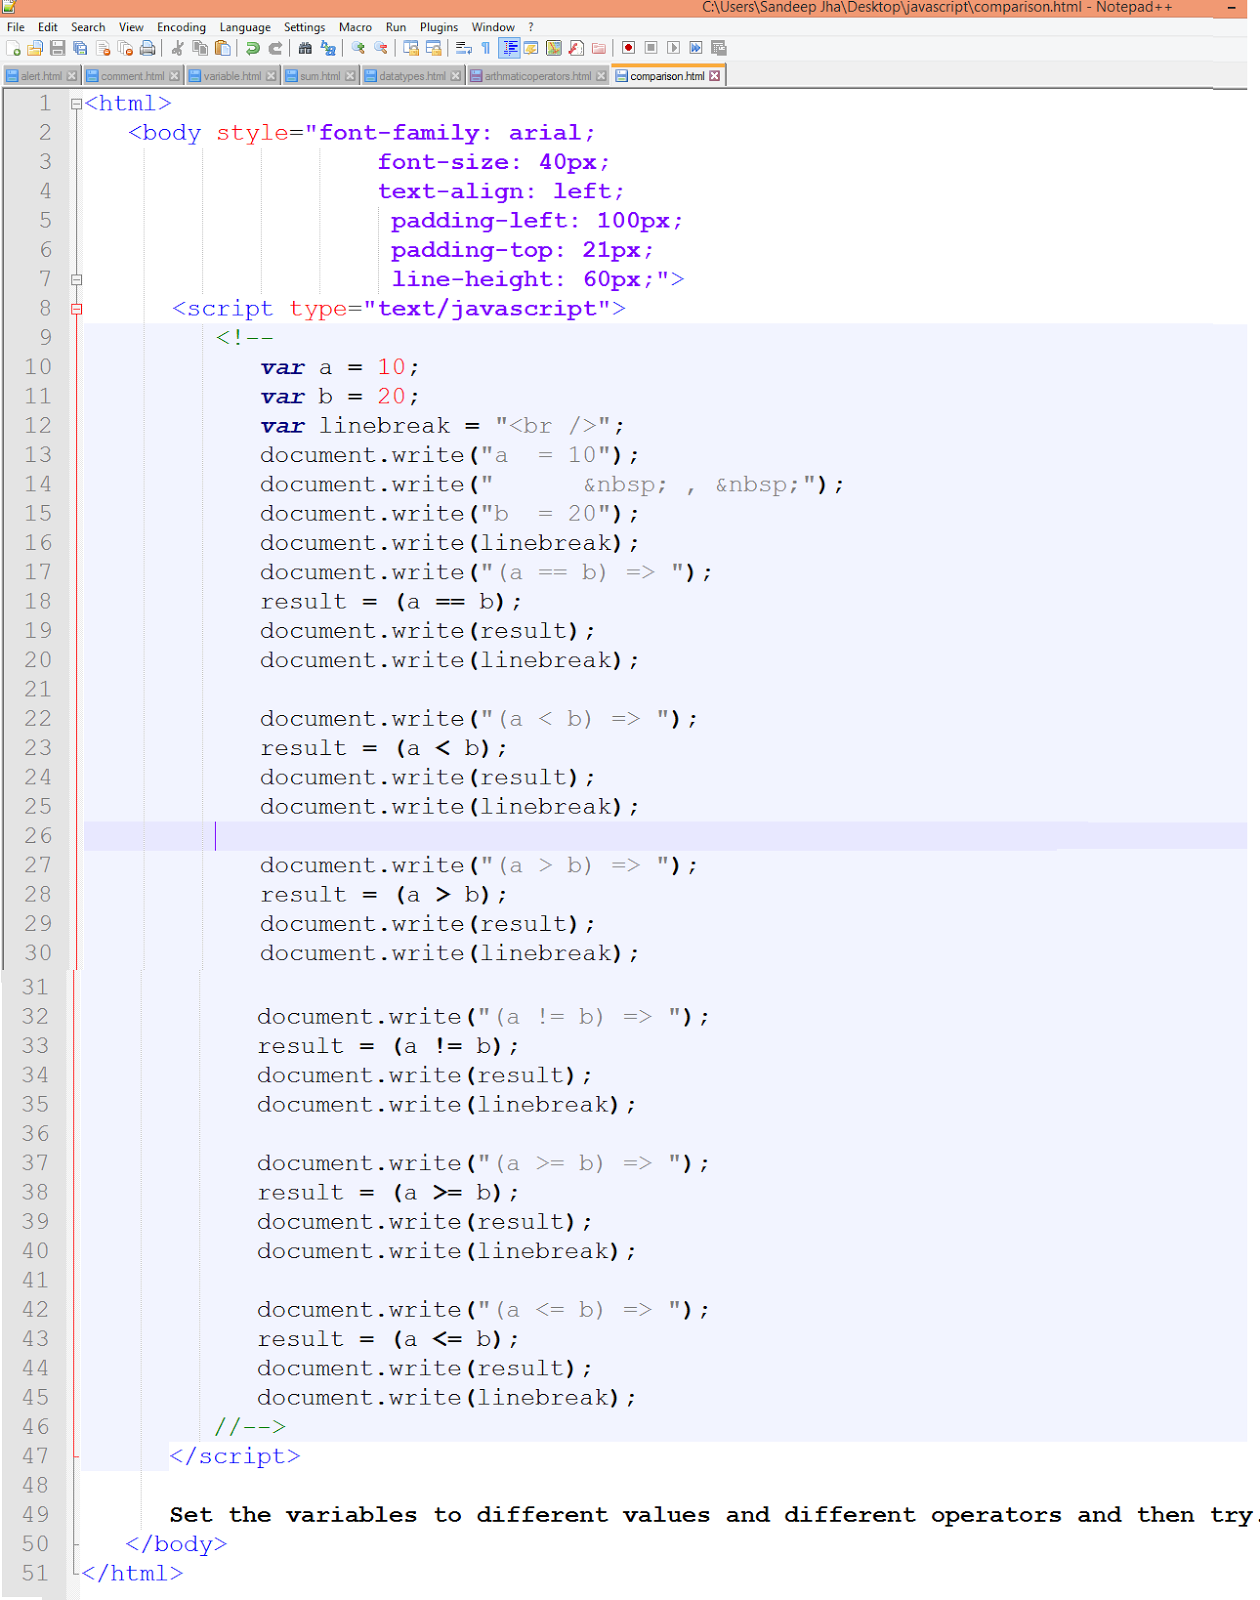Screen dimensions: 1260x1600
Task: Open the Folder as Workspace icon
Action: click(599, 48)
